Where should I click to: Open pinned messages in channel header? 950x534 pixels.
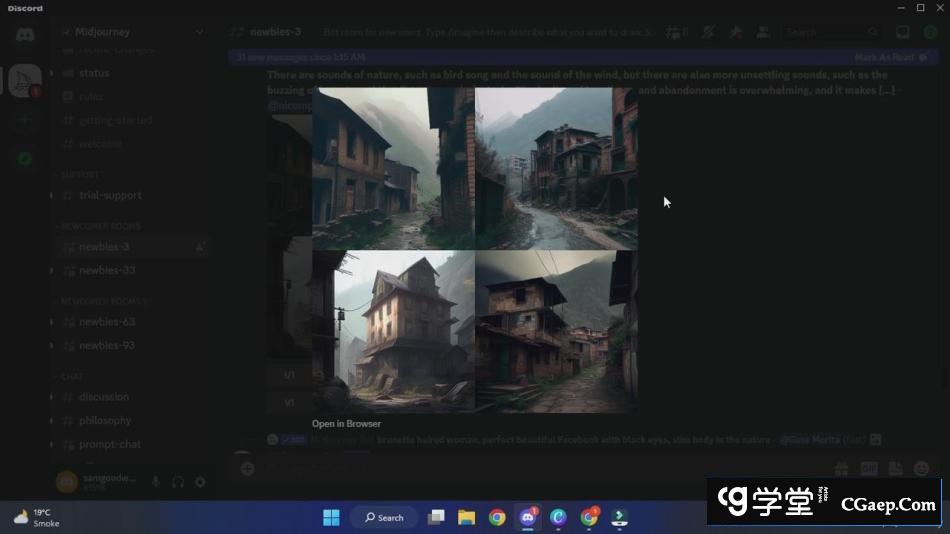736,32
